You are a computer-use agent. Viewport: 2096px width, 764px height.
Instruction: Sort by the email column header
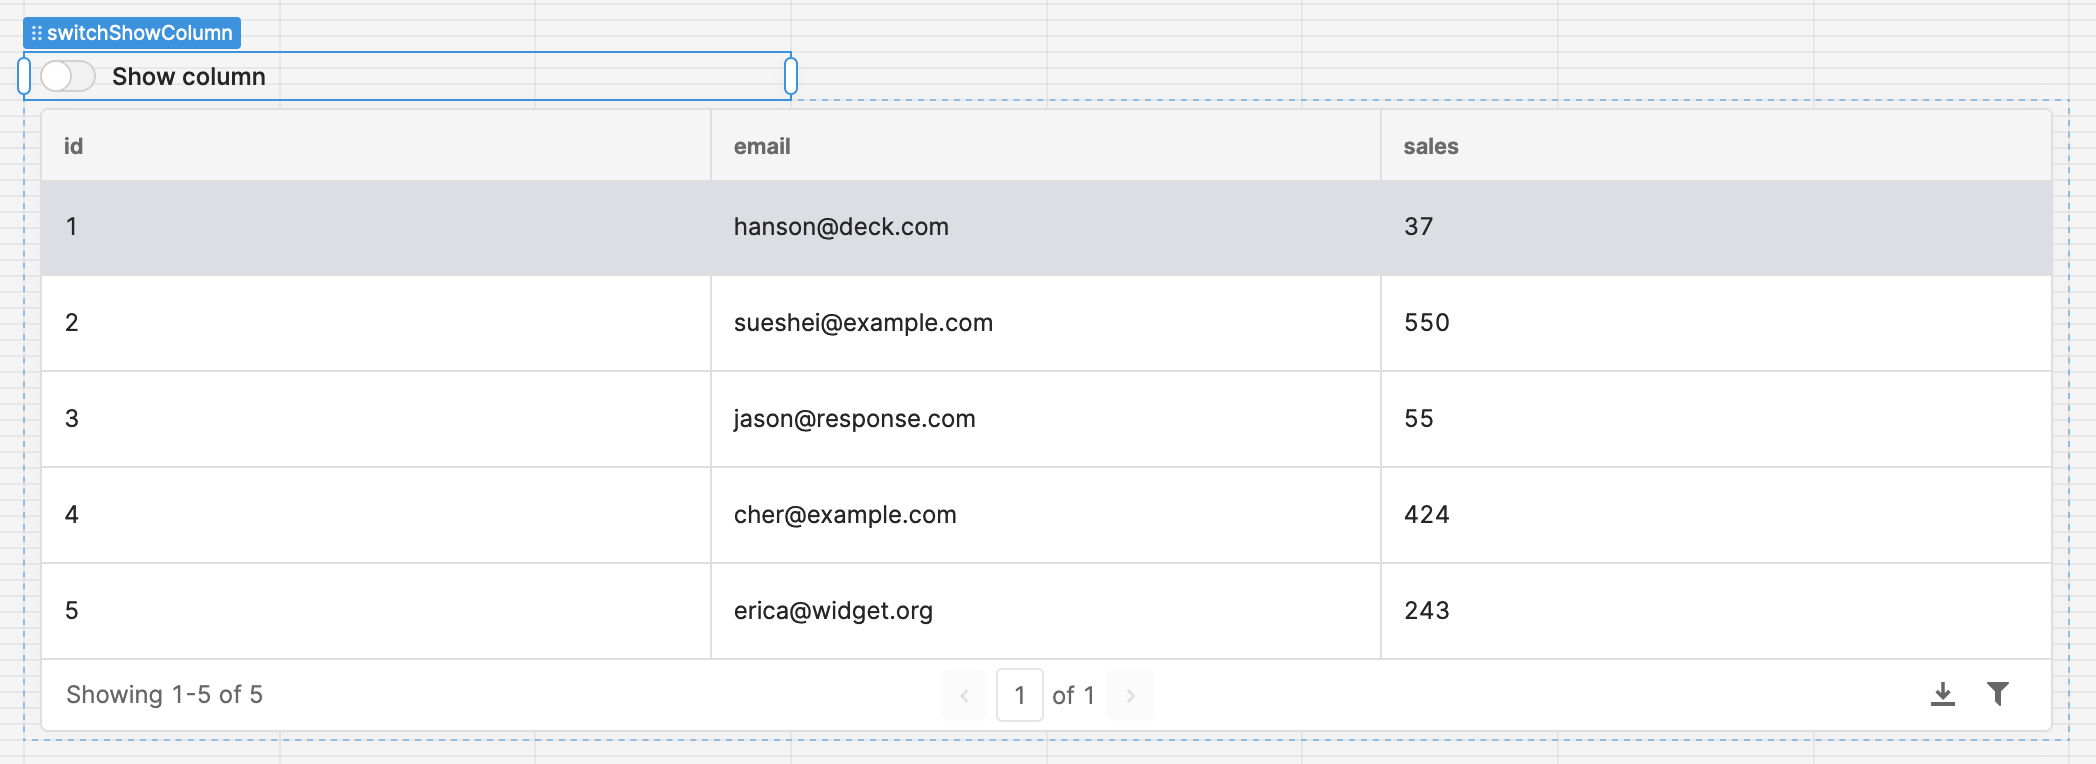point(762,146)
